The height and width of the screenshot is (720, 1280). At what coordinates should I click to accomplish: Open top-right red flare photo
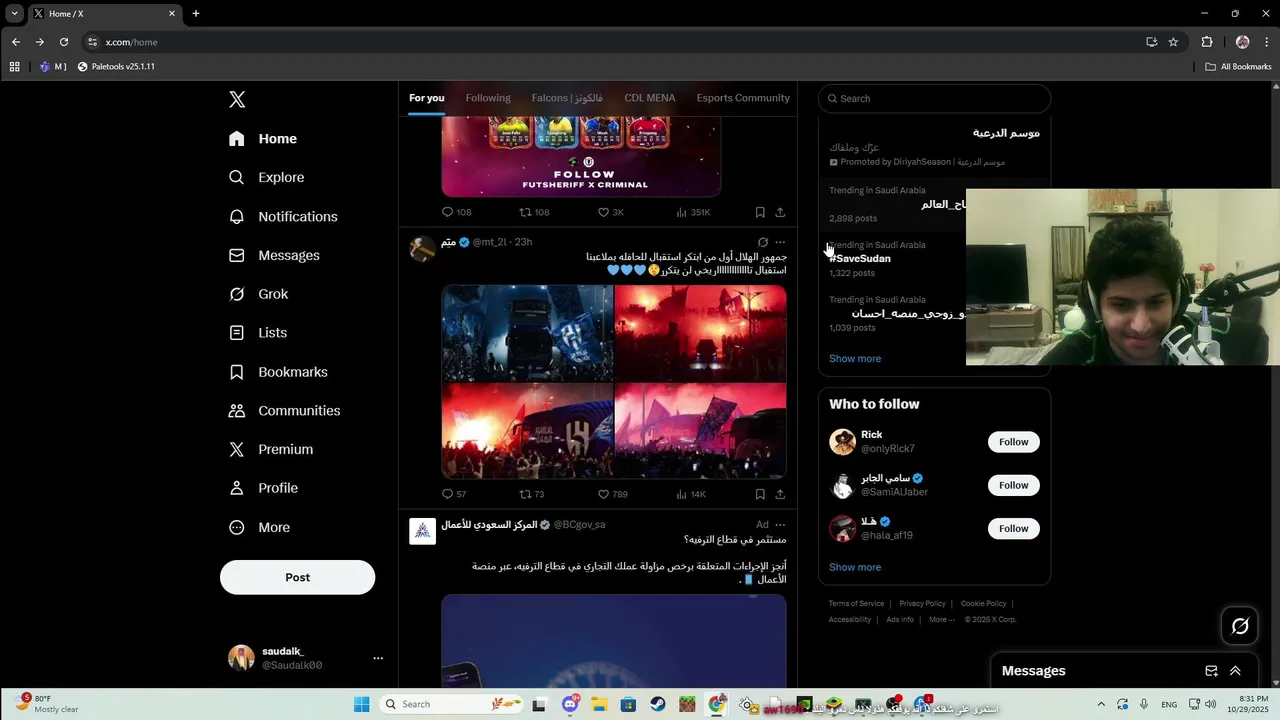pos(700,333)
